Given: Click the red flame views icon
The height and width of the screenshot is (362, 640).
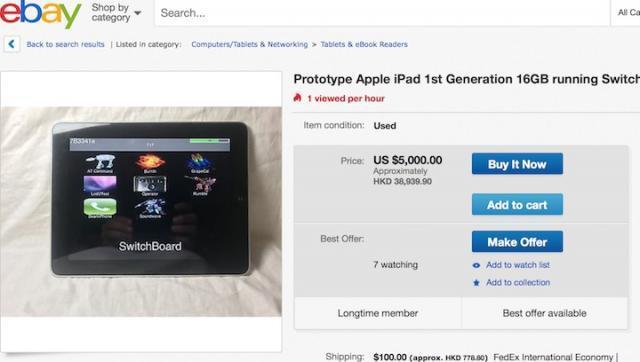Looking at the screenshot, I should [x=298, y=98].
